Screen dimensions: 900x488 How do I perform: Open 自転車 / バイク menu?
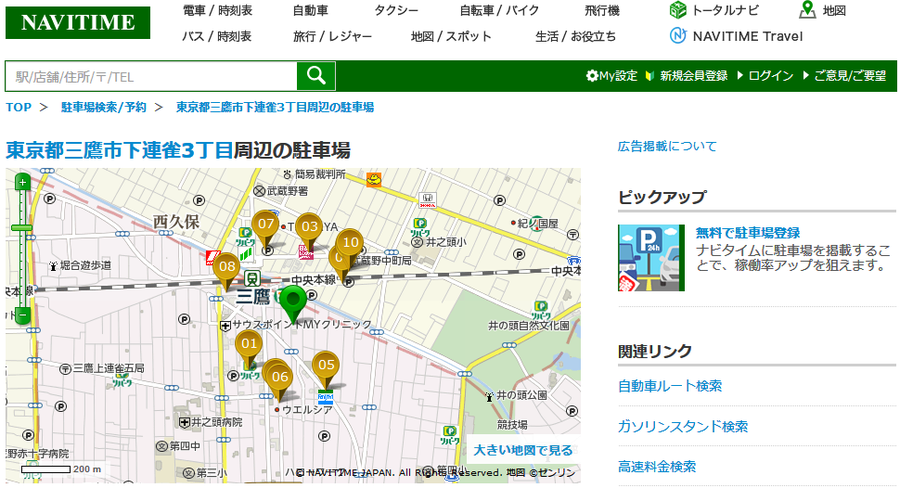[x=499, y=10]
